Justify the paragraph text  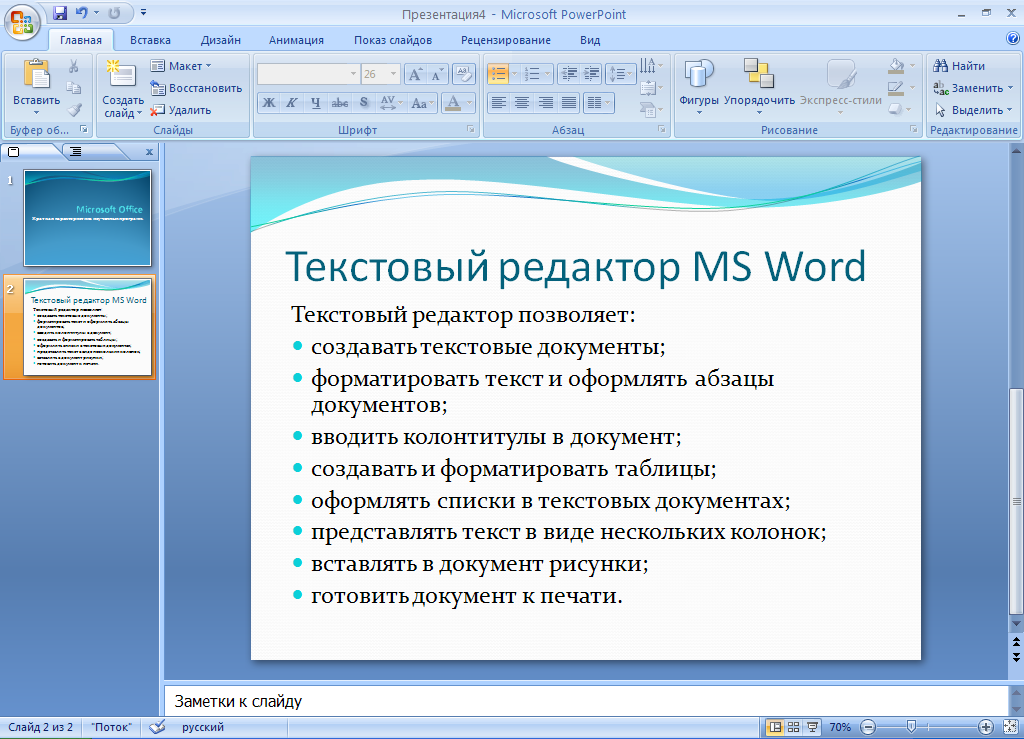click(x=569, y=102)
